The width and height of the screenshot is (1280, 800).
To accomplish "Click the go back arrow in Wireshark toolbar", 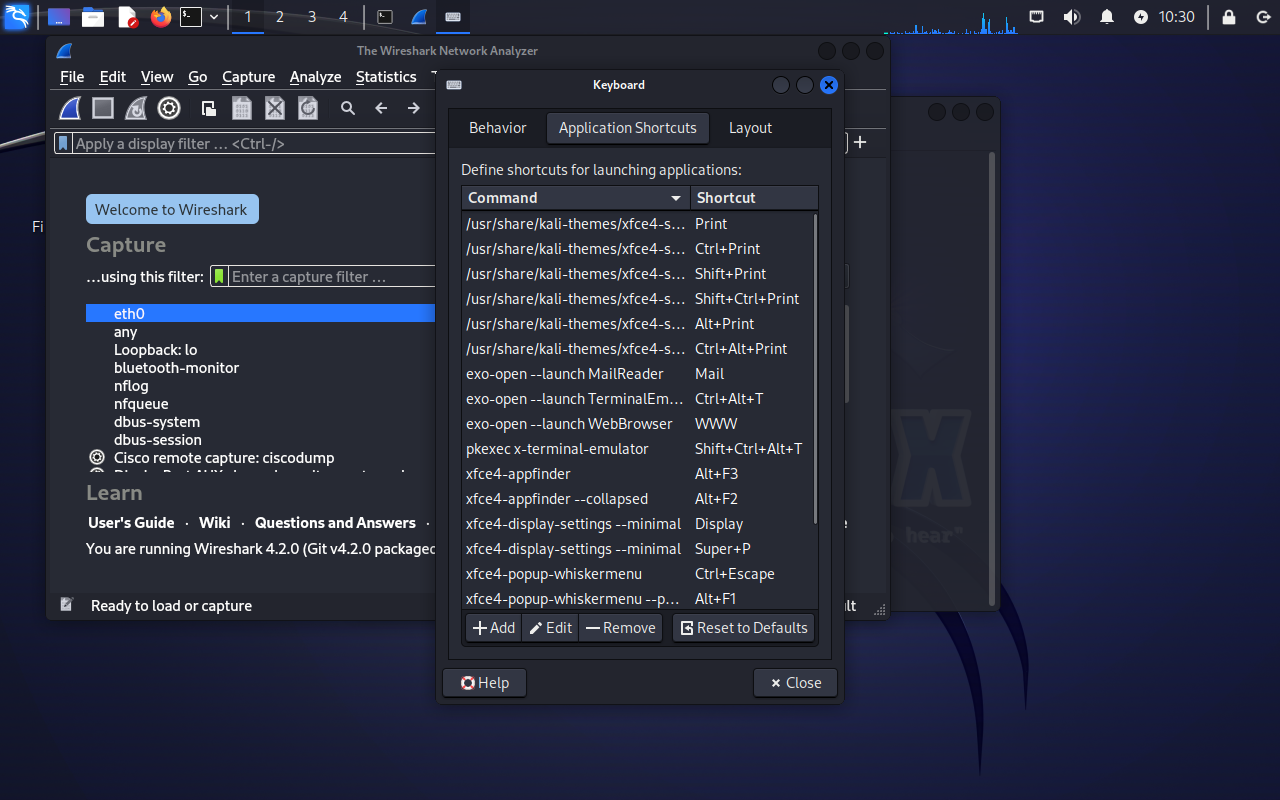I will (381, 108).
